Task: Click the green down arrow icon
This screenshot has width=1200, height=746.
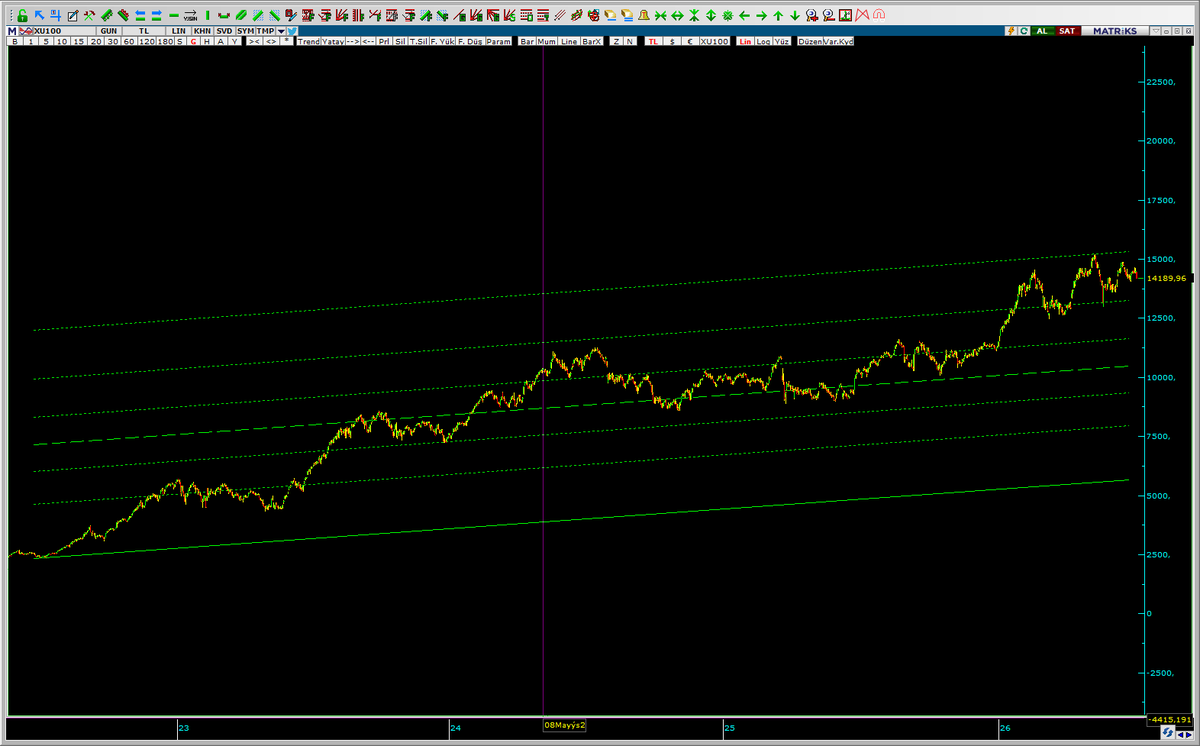Action: point(795,15)
